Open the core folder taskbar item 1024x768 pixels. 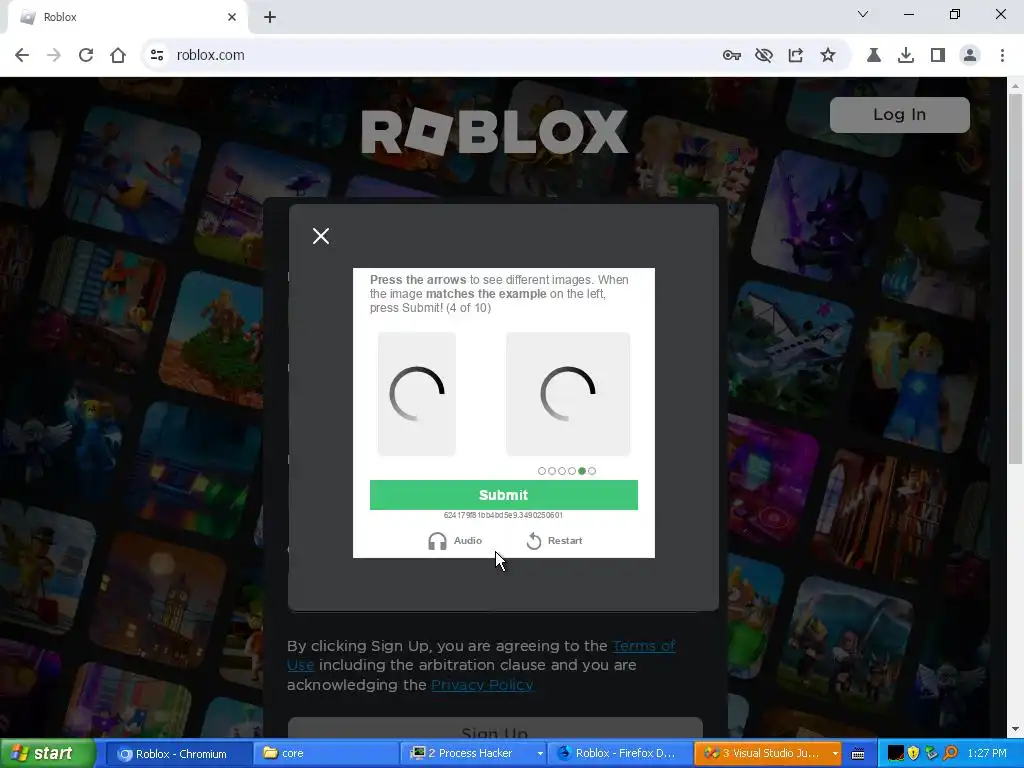(x=326, y=754)
